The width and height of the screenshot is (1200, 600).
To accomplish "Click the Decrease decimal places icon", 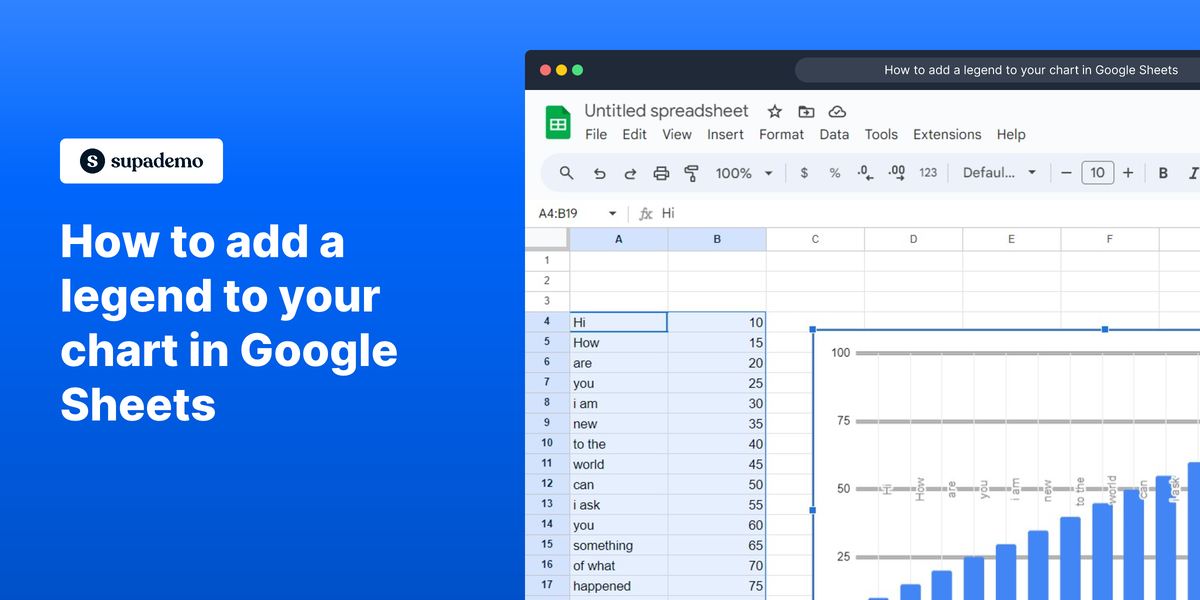I will tap(864, 172).
